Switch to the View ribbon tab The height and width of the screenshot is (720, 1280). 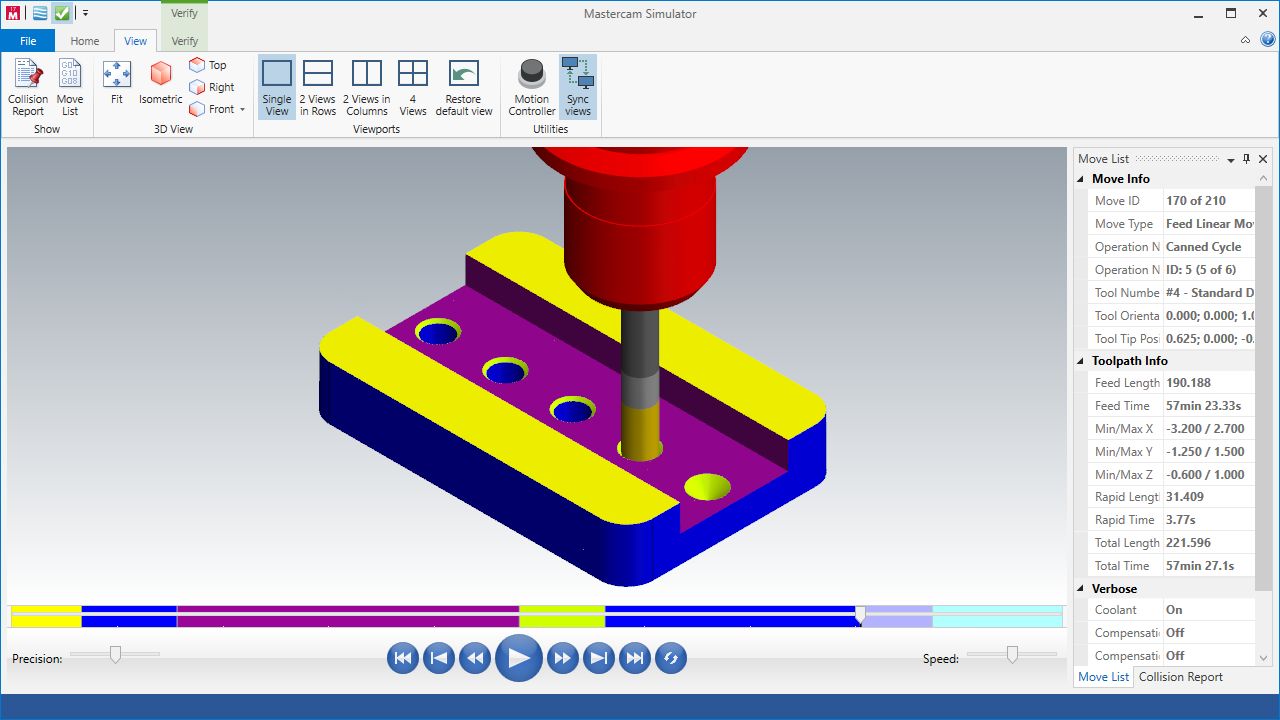click(x=136, y=41)
